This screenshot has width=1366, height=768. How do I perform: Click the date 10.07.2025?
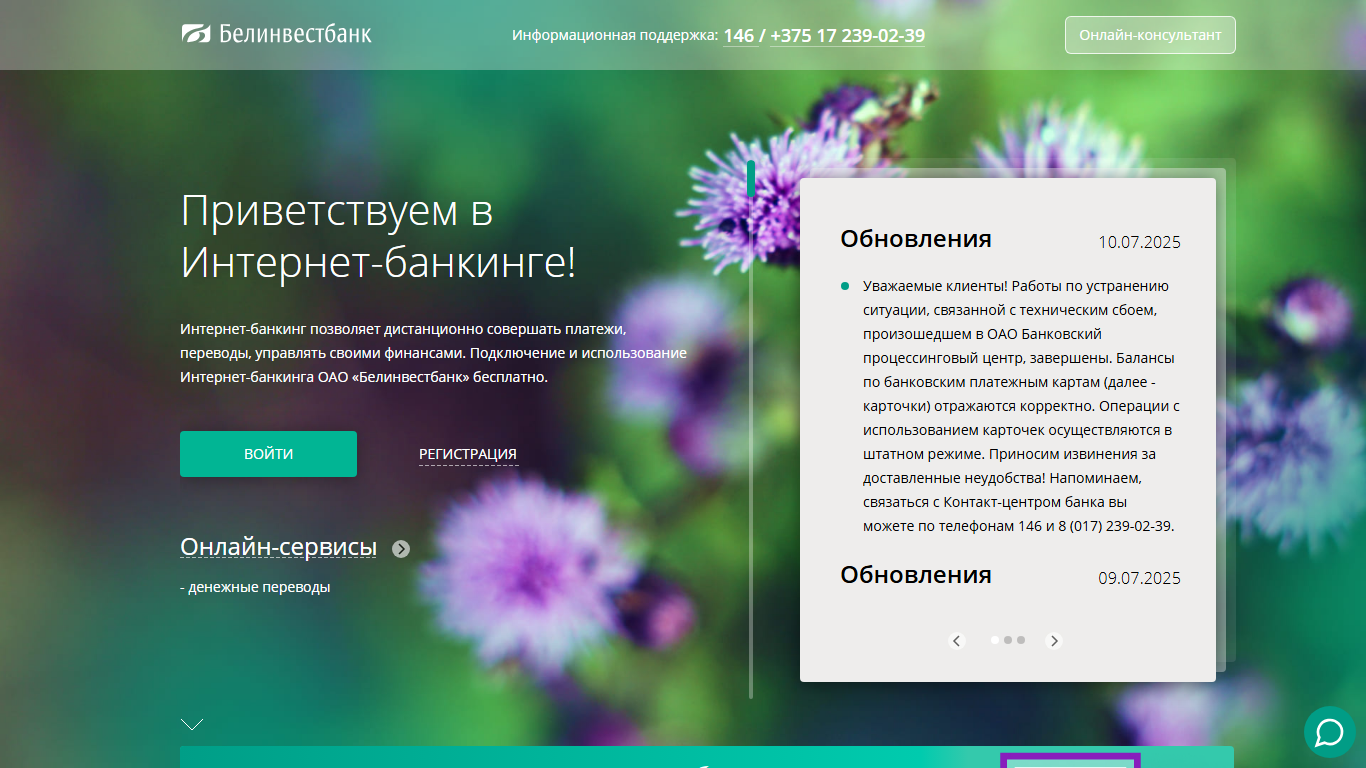click(x=1139, y=242)
